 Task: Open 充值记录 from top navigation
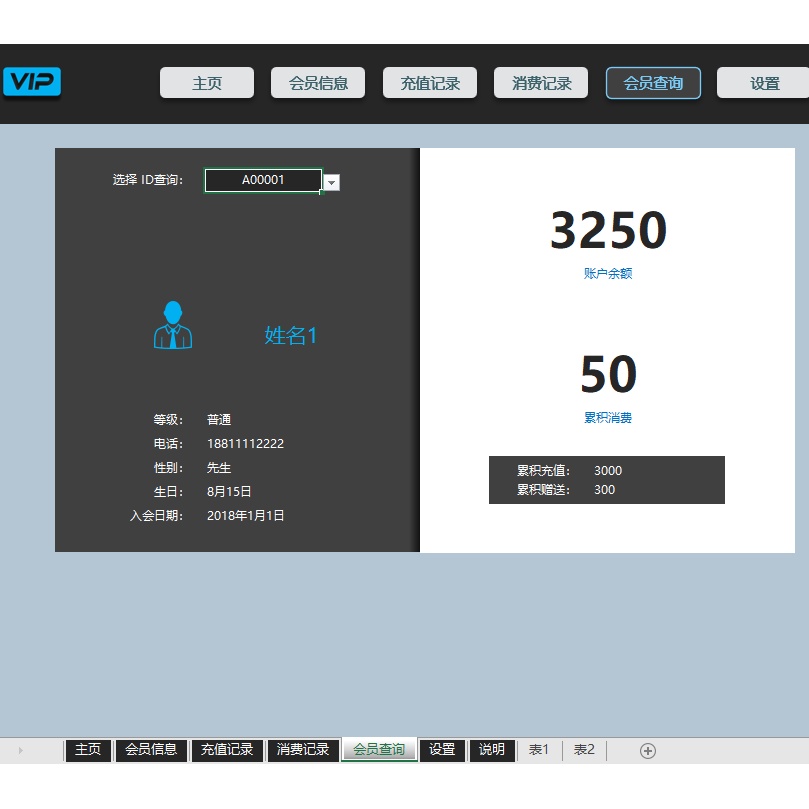pos(430,83)
